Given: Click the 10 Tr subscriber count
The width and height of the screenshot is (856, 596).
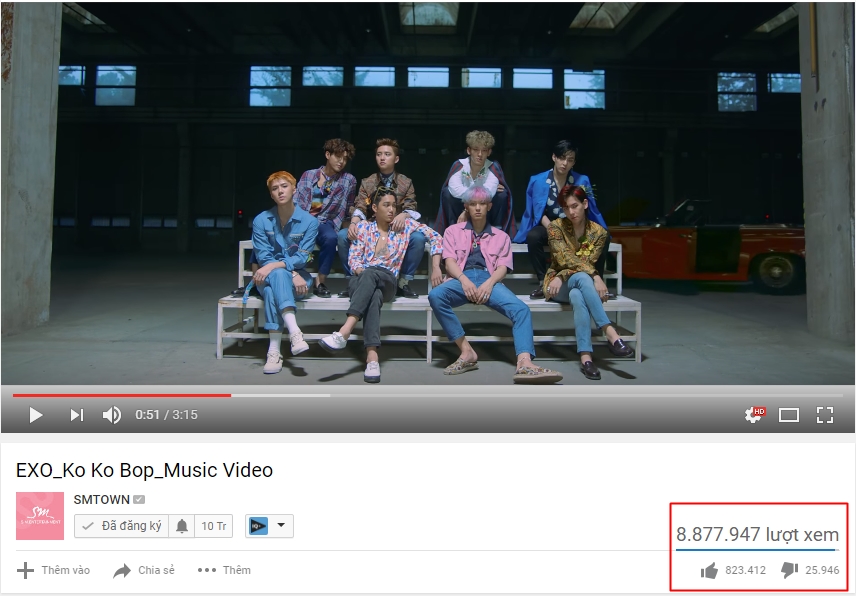Looking at the screenshot, I should [213, 526].
